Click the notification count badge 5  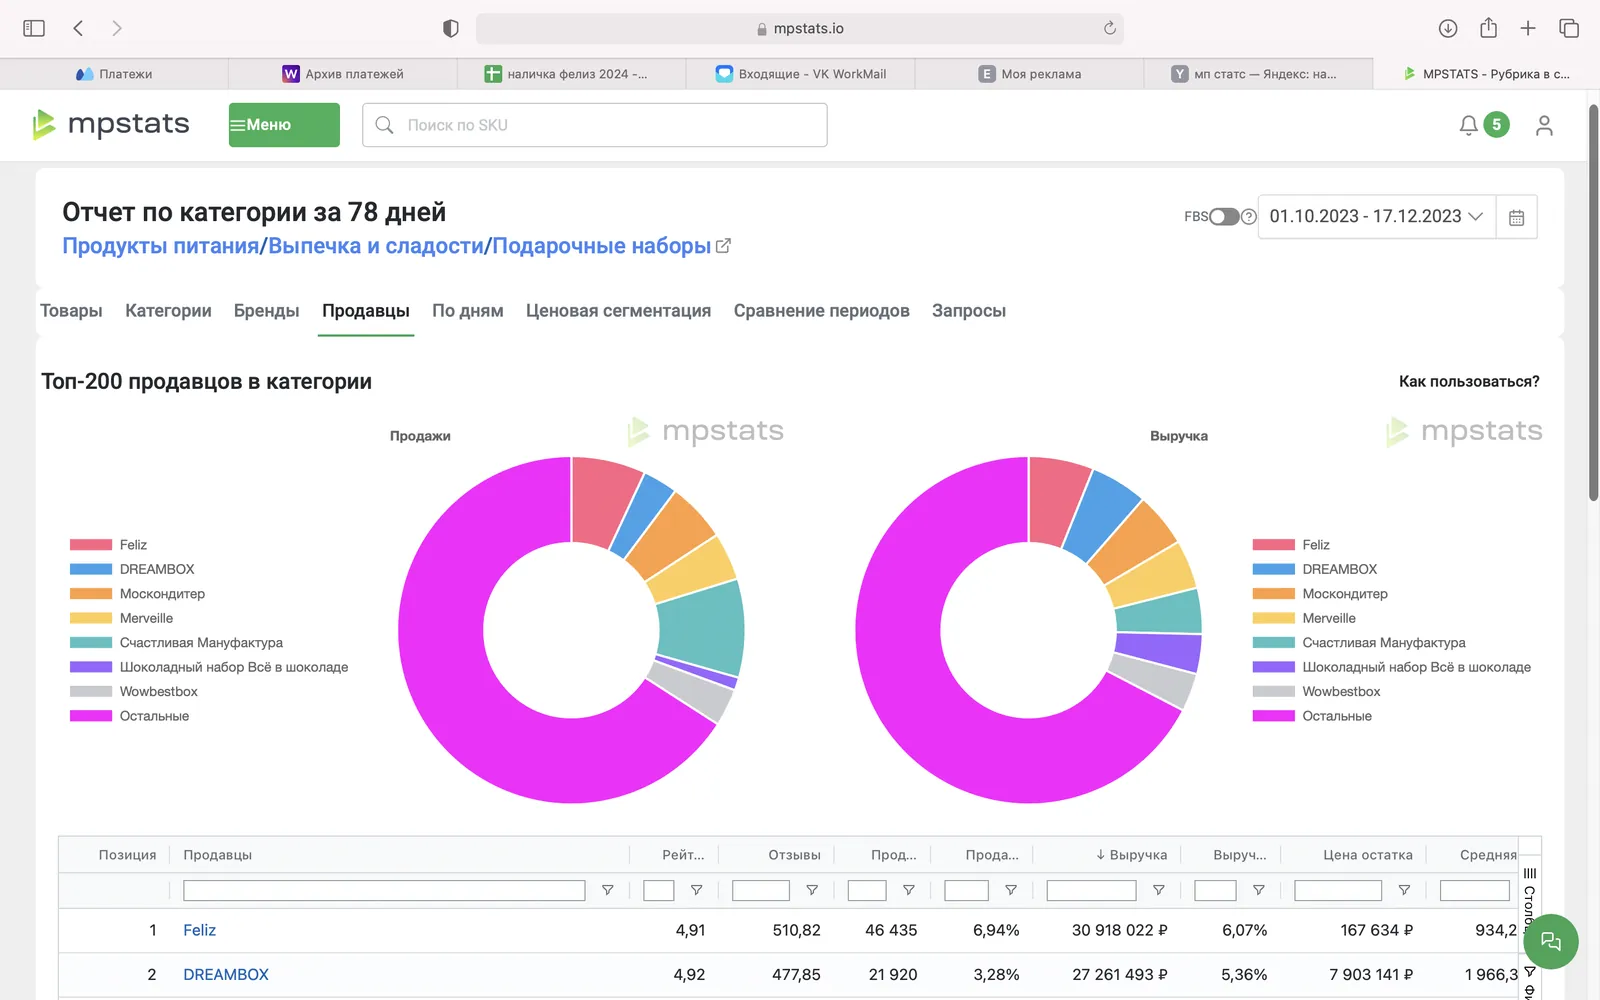[1496, 125]
